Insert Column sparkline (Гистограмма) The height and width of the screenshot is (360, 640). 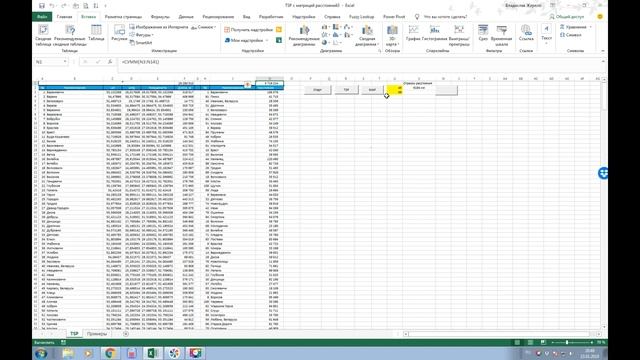[435, 33]
